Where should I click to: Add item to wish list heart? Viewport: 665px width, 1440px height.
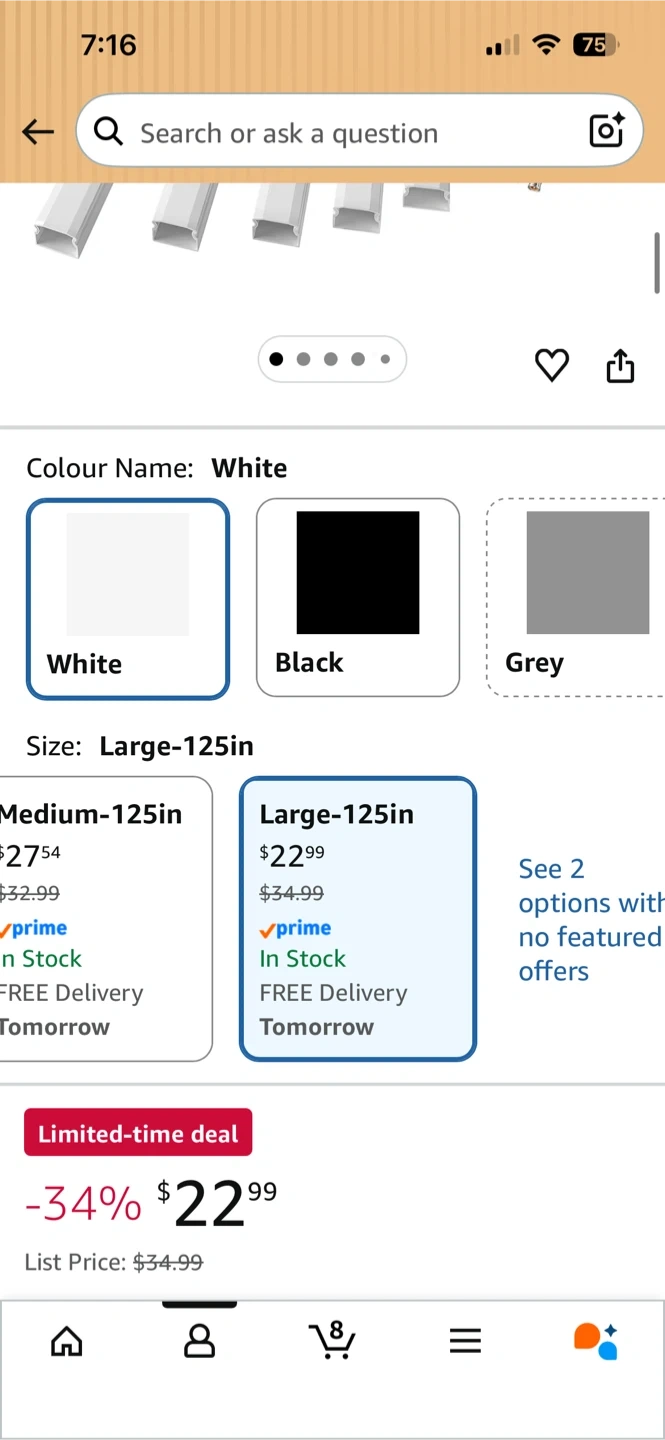(551, 365)
